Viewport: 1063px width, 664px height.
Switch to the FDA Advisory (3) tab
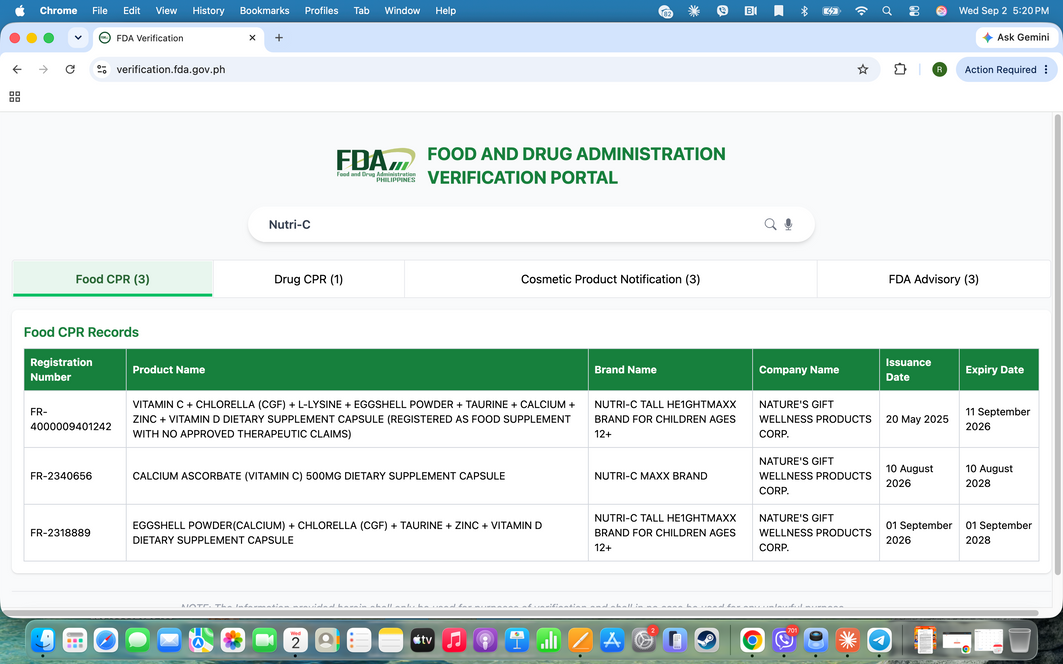934,279
